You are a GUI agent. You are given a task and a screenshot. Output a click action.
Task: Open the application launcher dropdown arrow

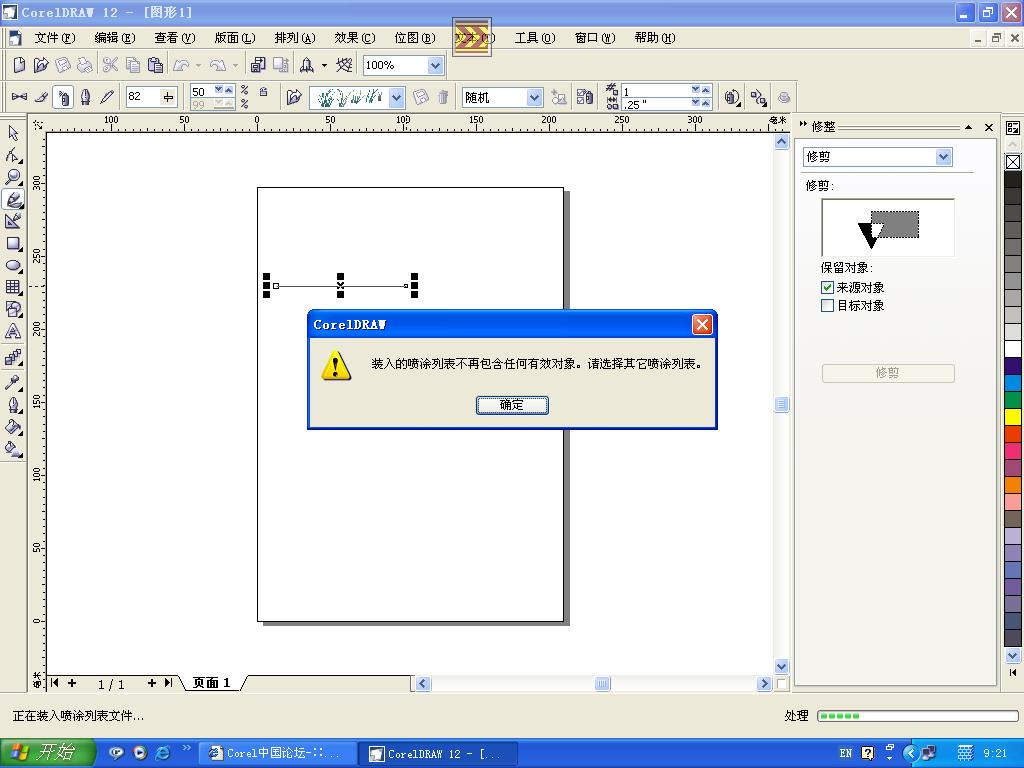click(324, 65)
